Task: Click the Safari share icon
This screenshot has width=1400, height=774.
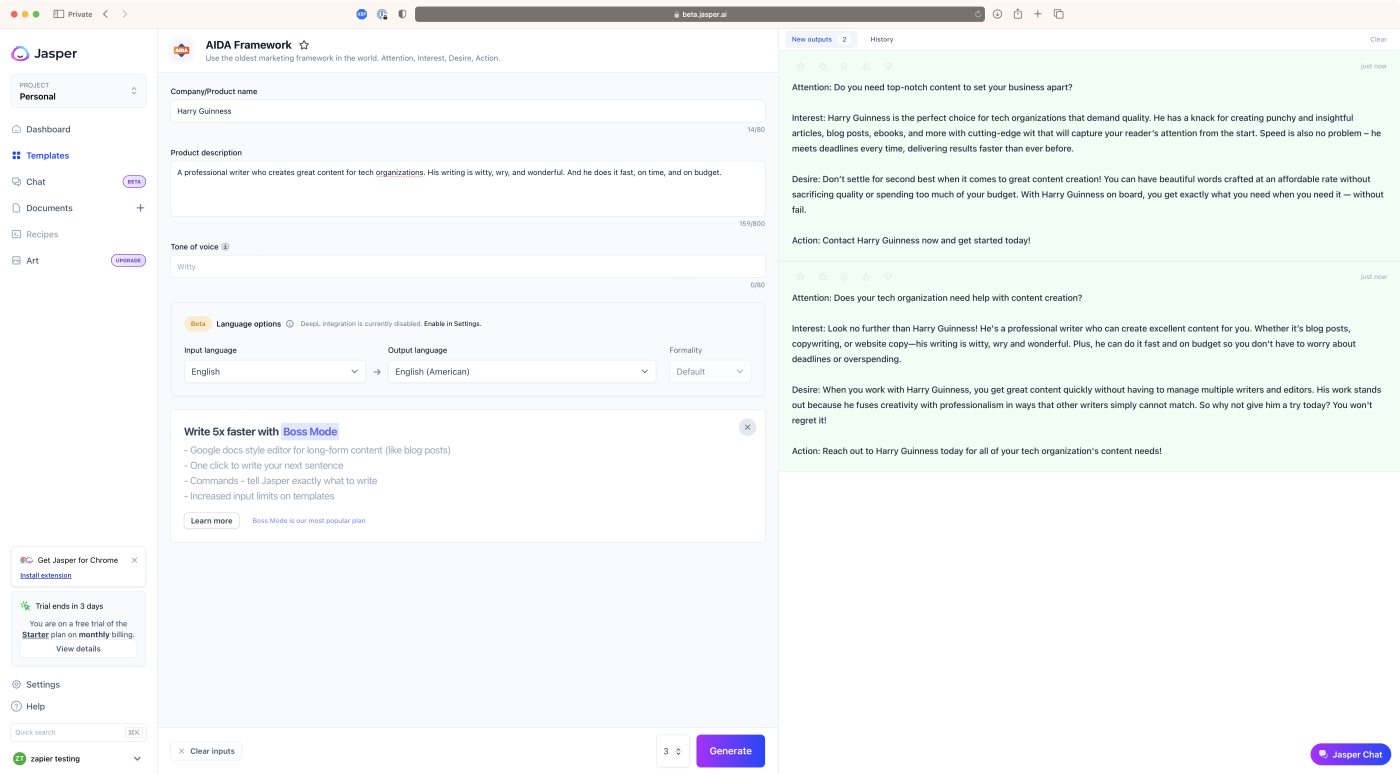Action: [x=1017, y=14]
